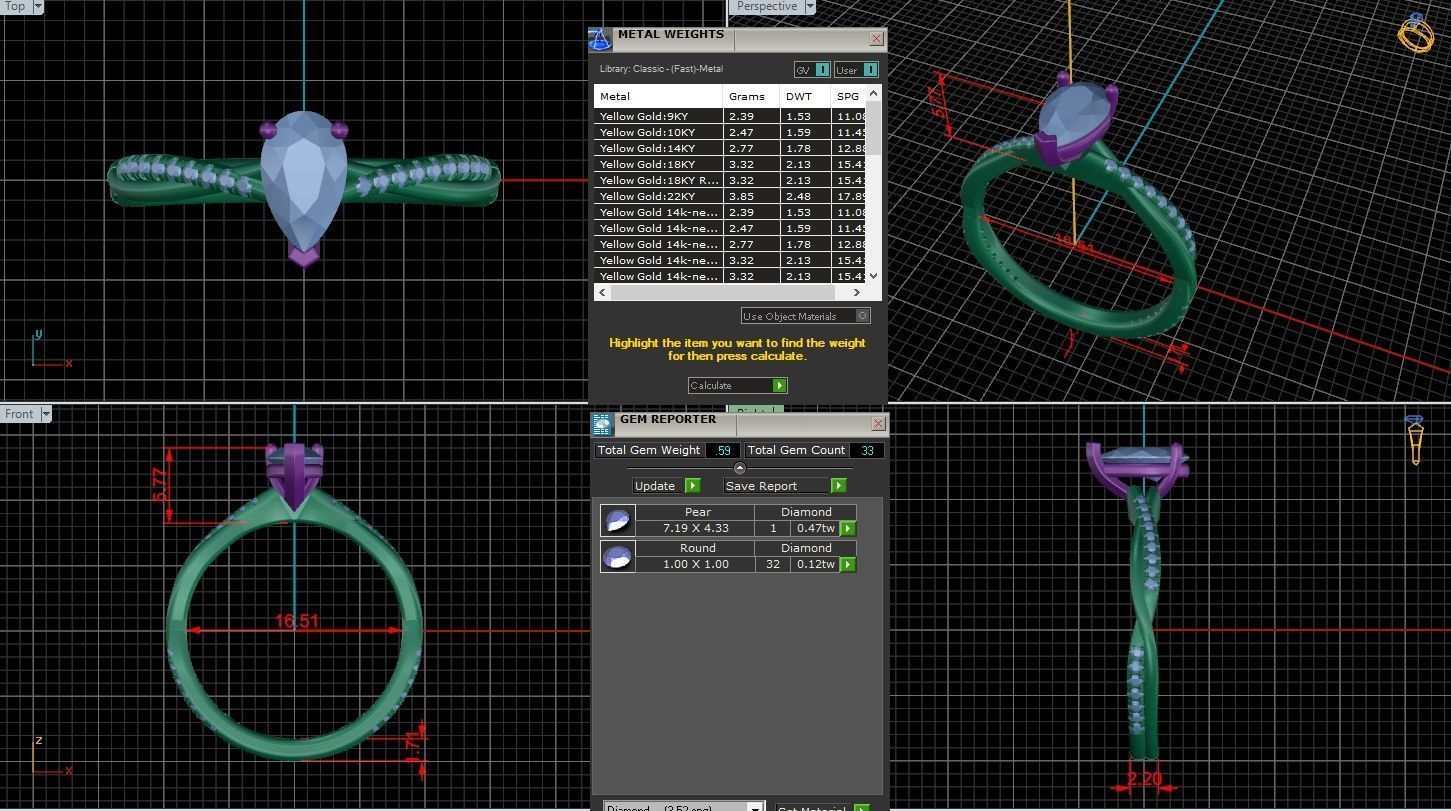Screen dimensions: 1451x811
Task: Click the 16.51 dimension in Front view
Action: pyautogui.click(x=297, y=621)
